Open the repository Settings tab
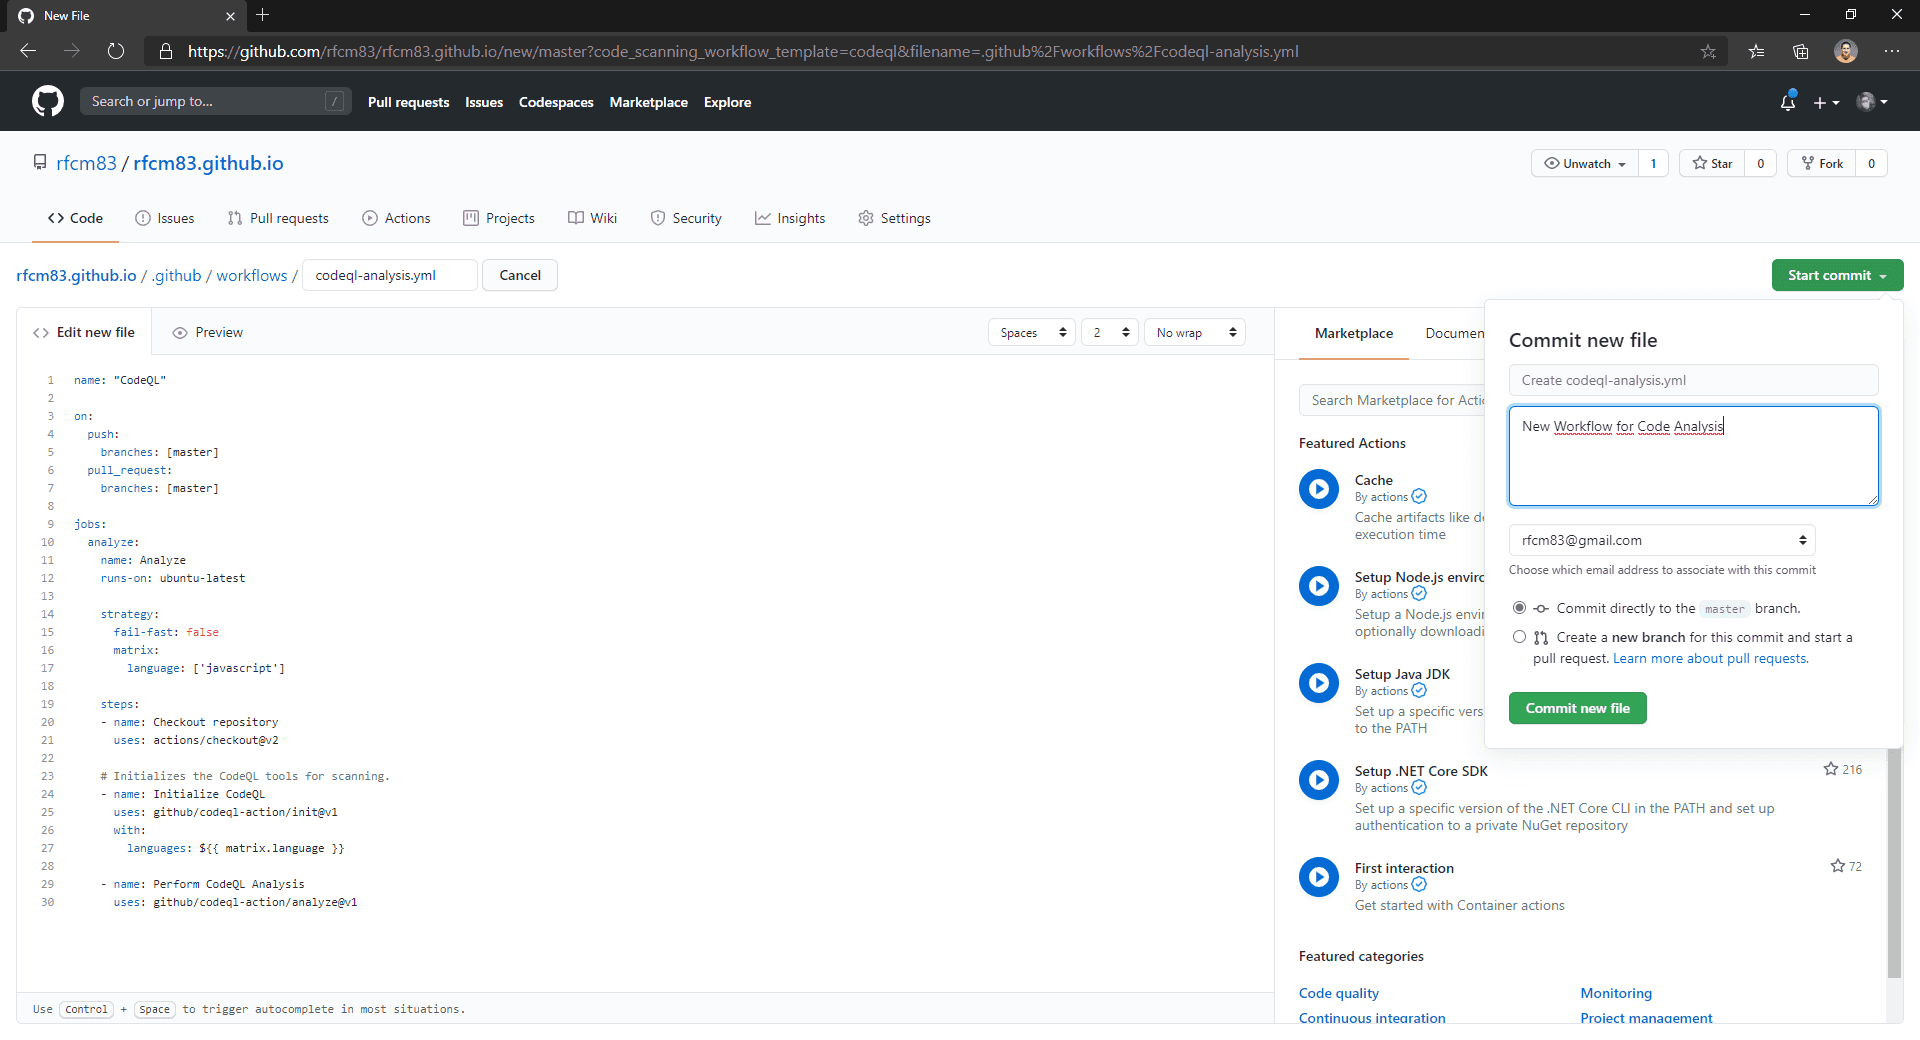Viewport: 1920px width, 1040px height. coord(895,218)
